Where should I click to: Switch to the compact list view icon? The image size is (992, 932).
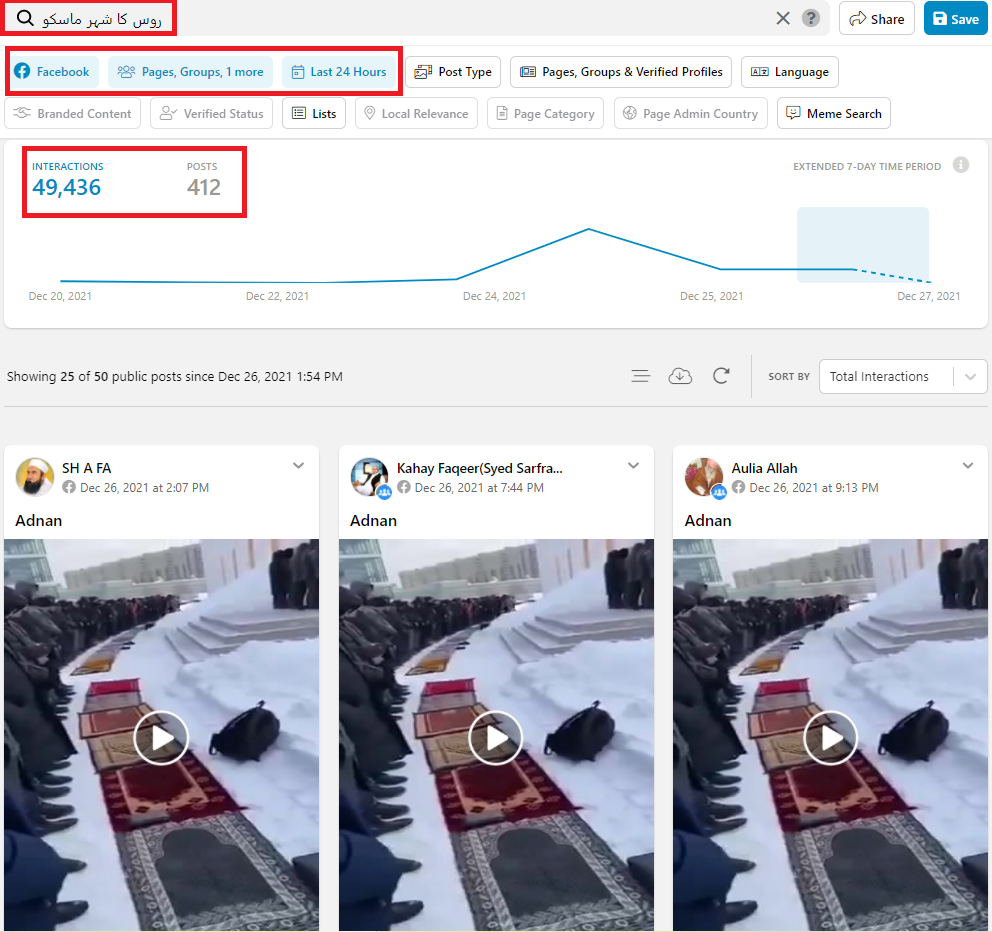click(641, 376)
